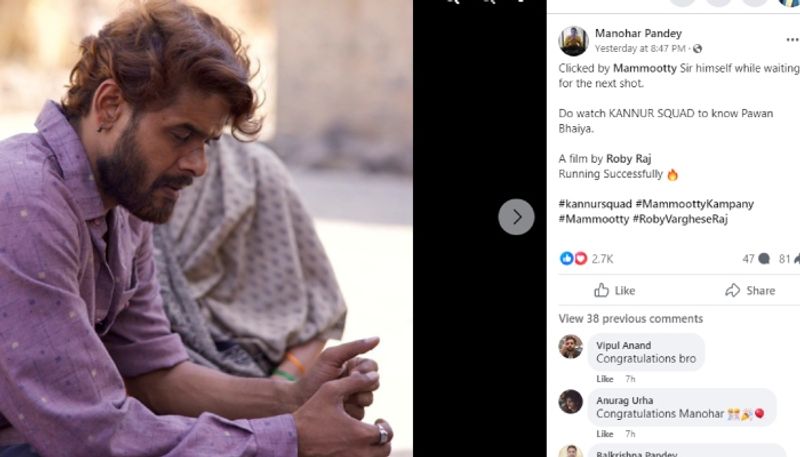Expand View 38 previous comments

click(x=630, y=319)
